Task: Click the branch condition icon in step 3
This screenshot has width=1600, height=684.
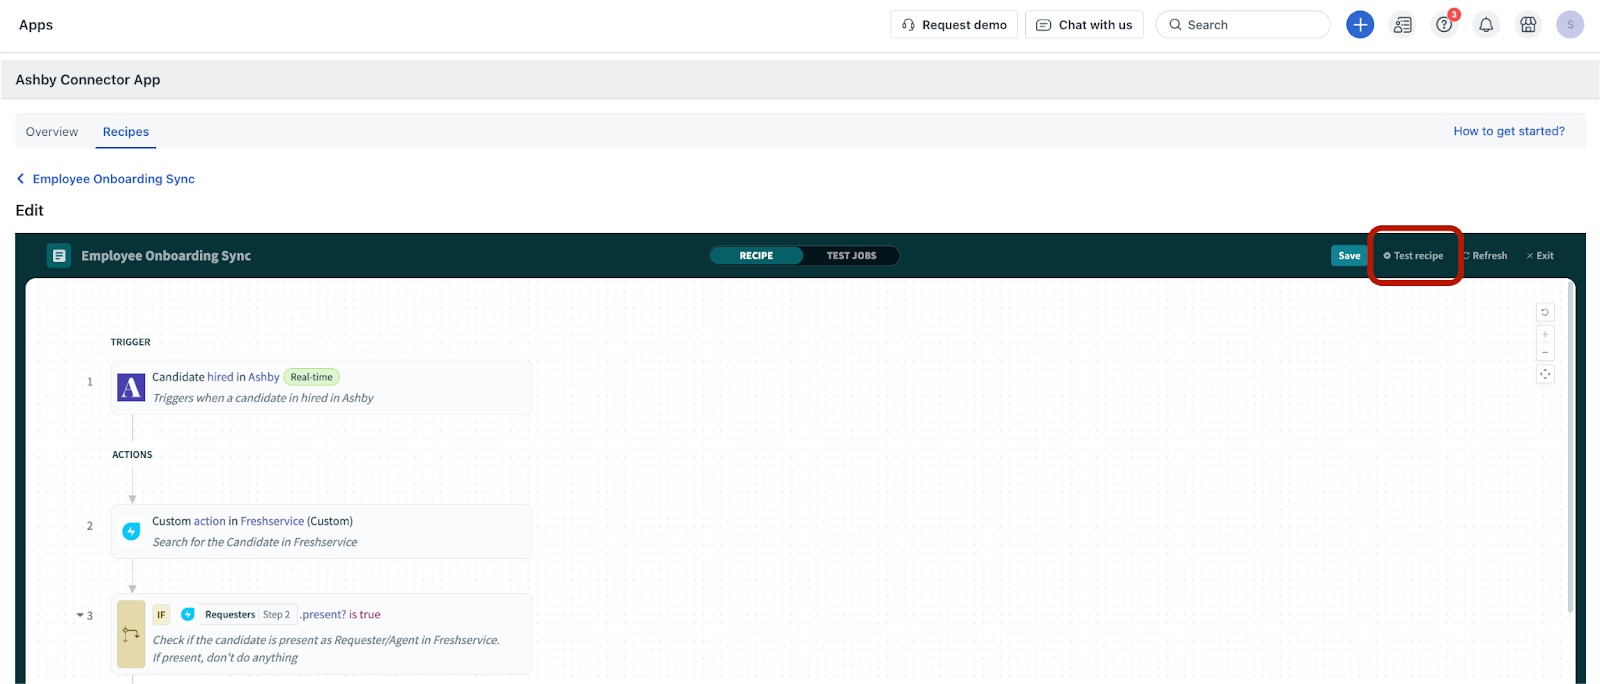Action: [x=131, y=634]
